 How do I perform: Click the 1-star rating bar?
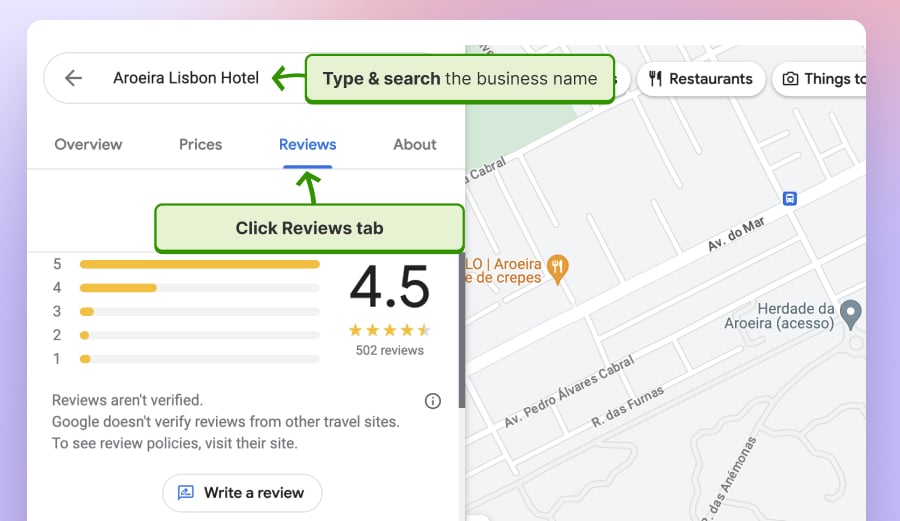pyautogui.click(x=199, y=359)
